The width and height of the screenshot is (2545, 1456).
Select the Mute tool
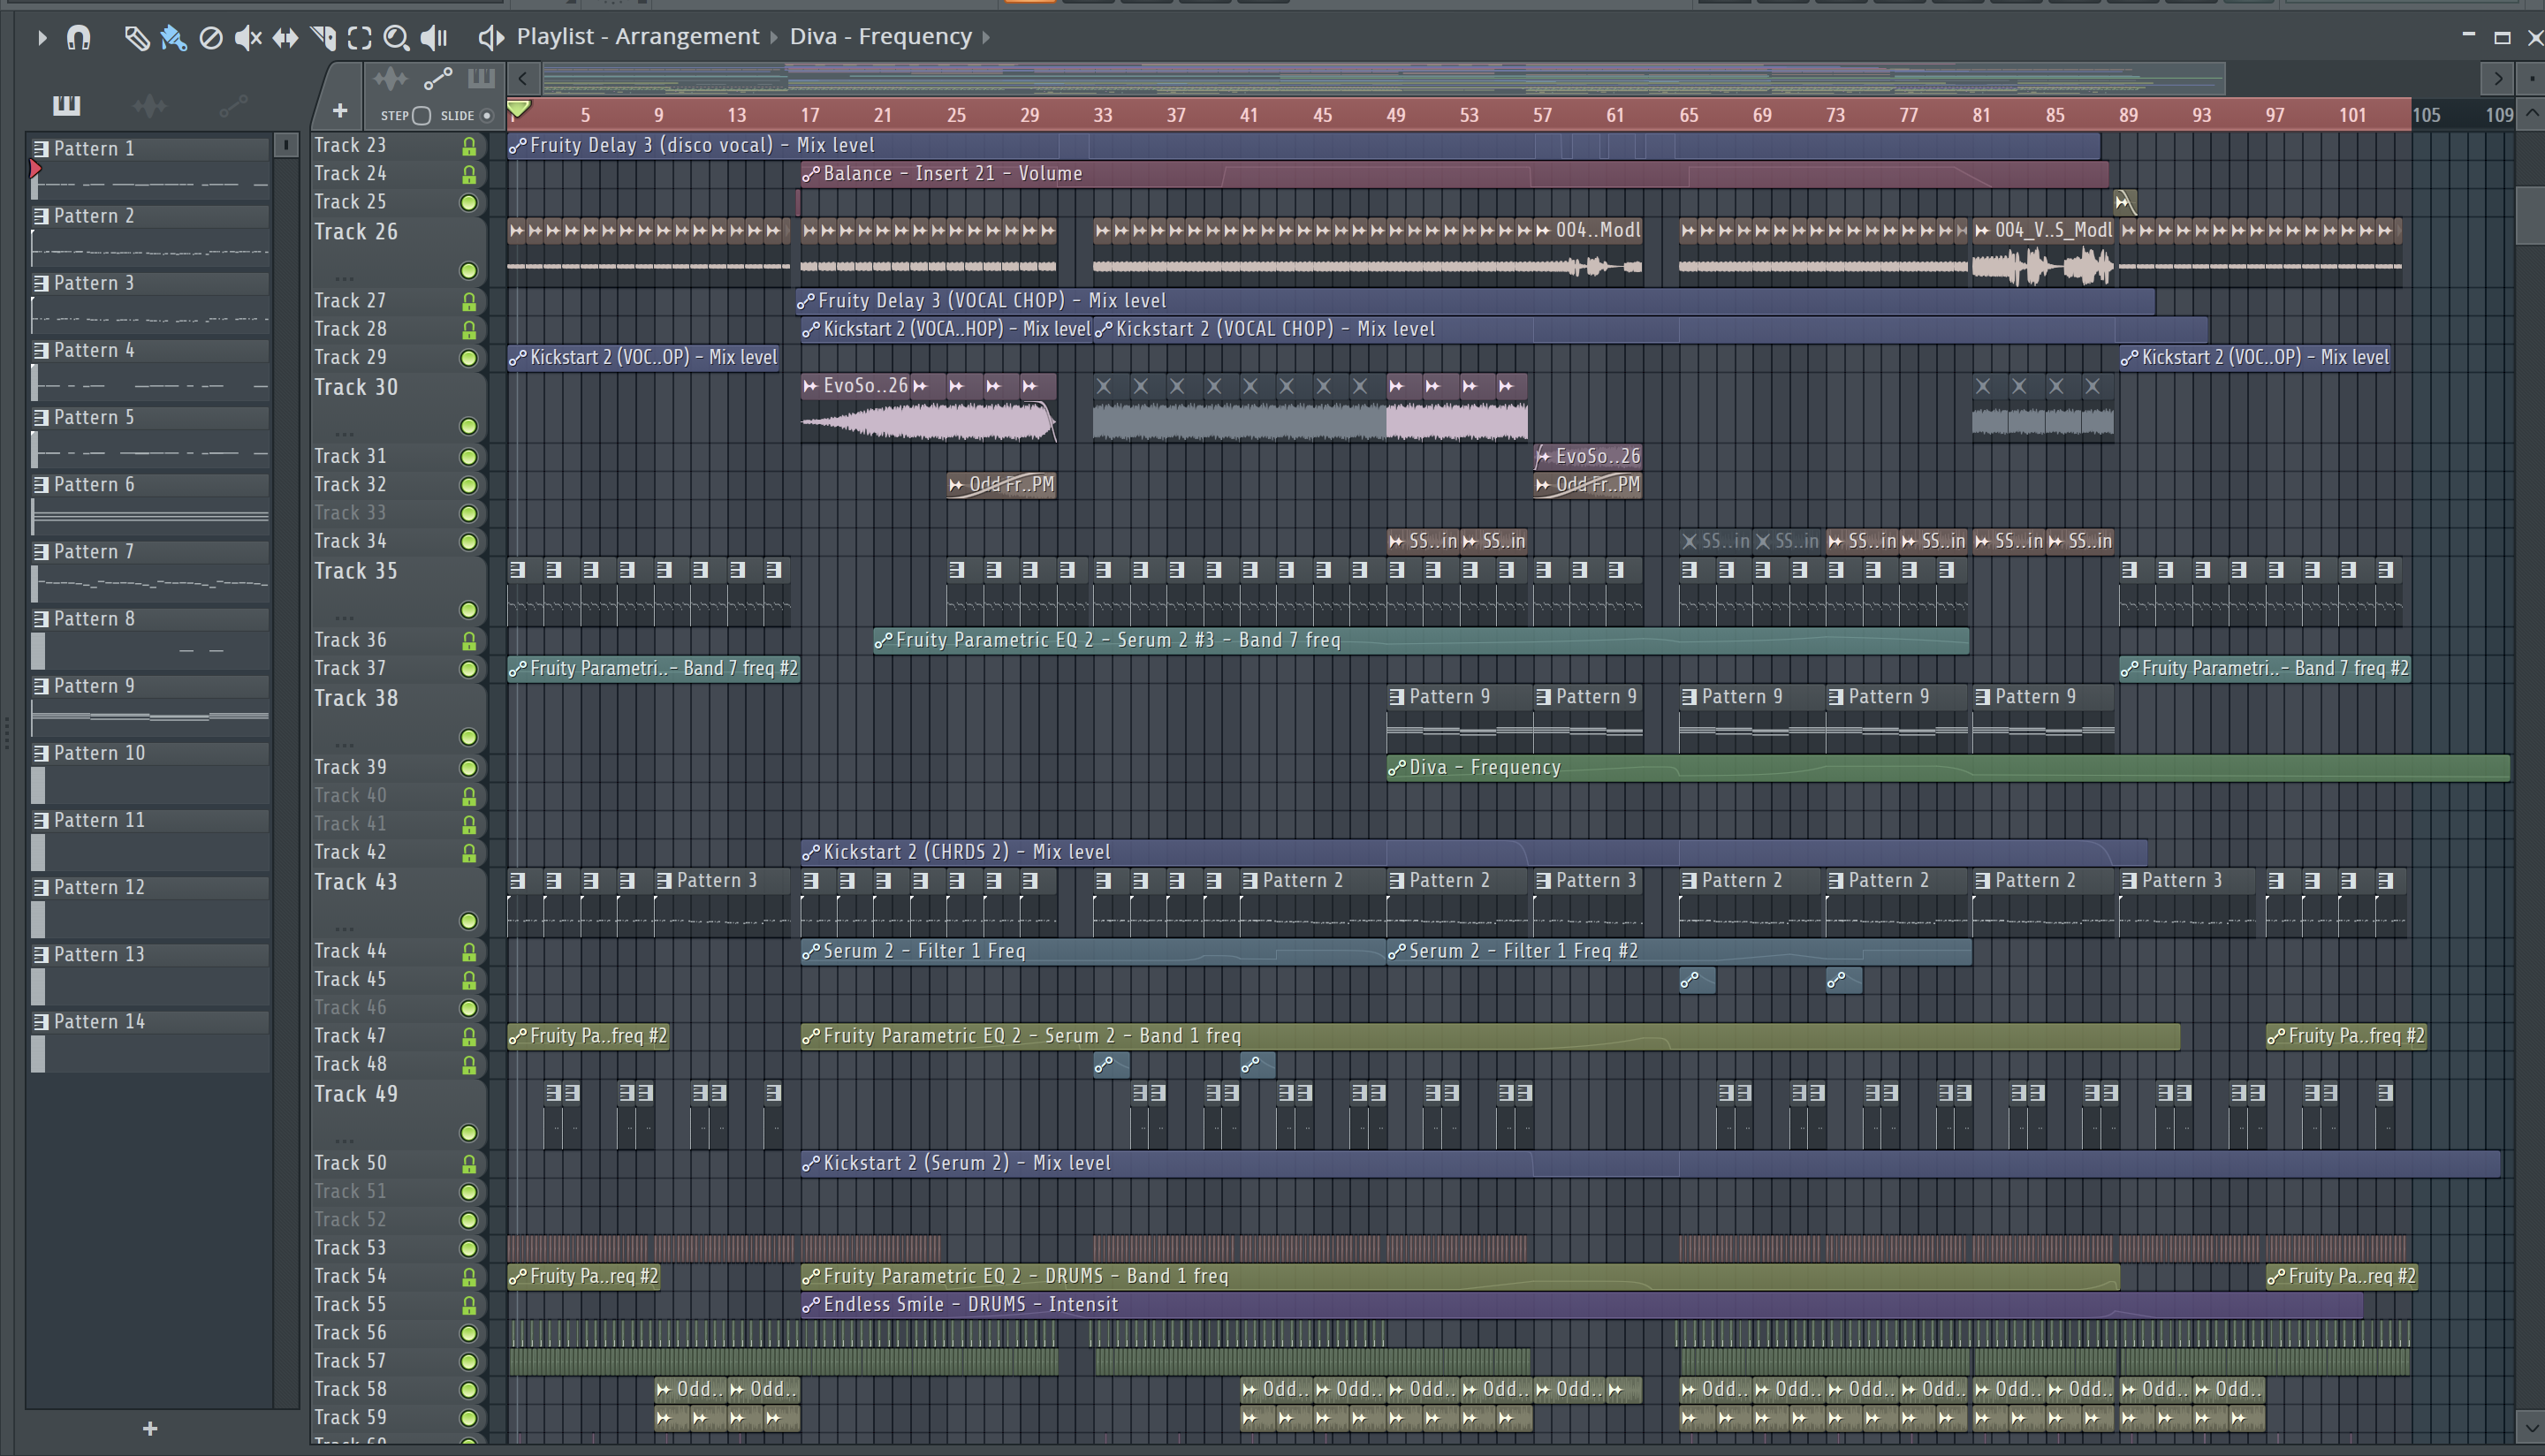pos(247,38)
